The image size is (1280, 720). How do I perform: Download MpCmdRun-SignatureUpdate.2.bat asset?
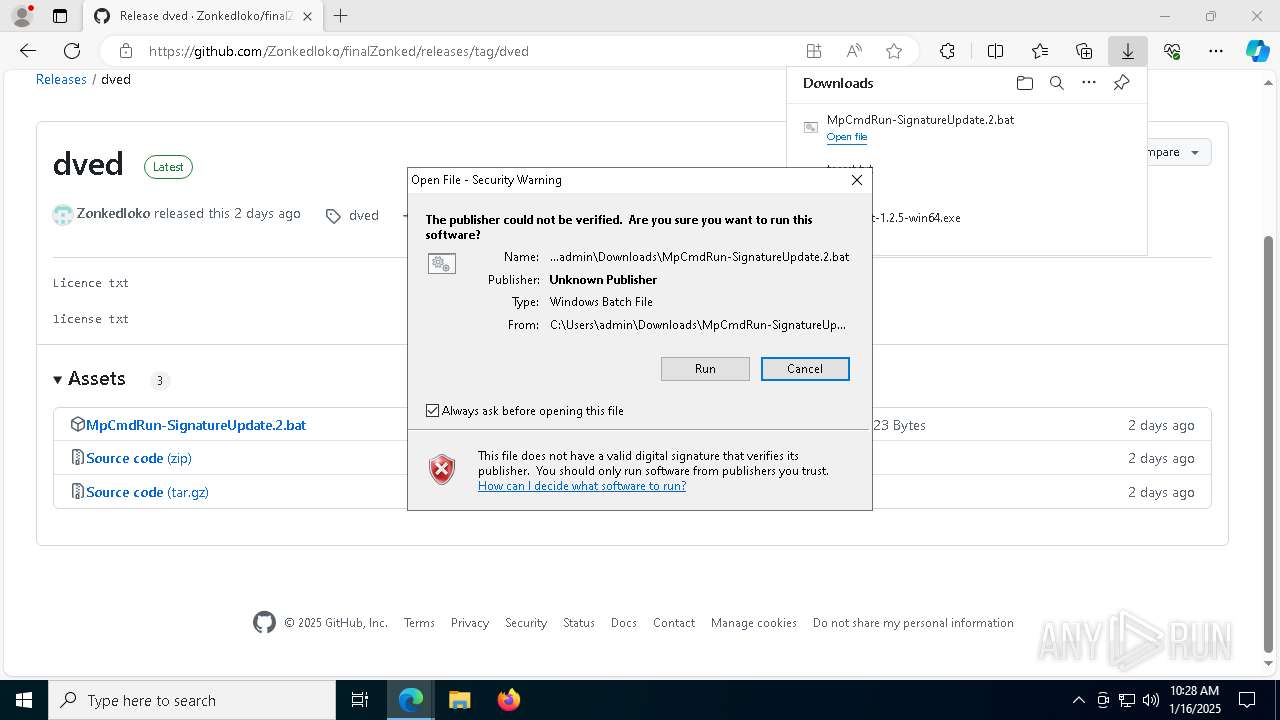[x=196, y=425]
